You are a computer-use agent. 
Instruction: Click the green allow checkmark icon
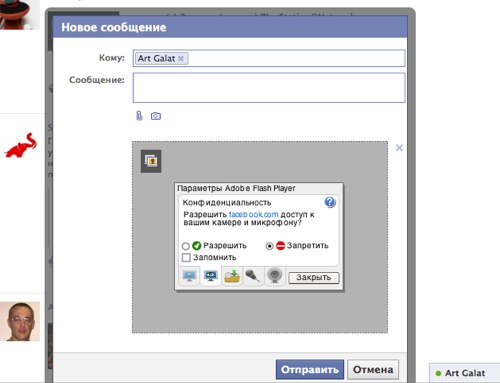point(197,246)
